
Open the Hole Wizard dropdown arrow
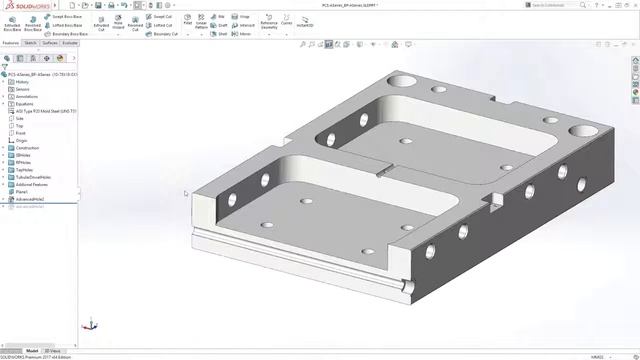118,35
